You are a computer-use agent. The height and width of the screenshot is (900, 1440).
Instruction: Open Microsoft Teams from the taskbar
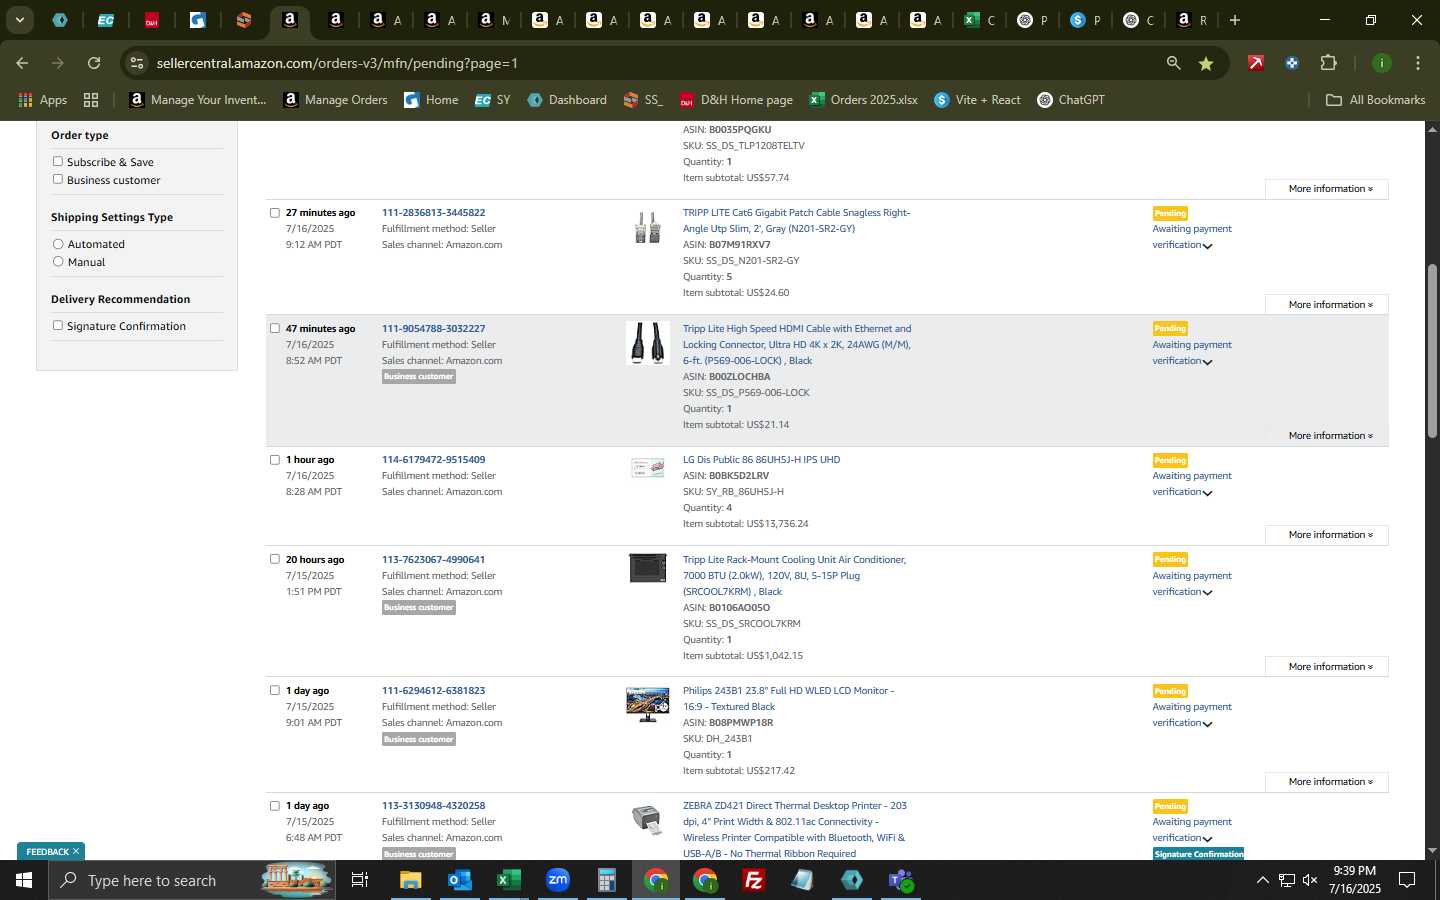pos(901,880)
